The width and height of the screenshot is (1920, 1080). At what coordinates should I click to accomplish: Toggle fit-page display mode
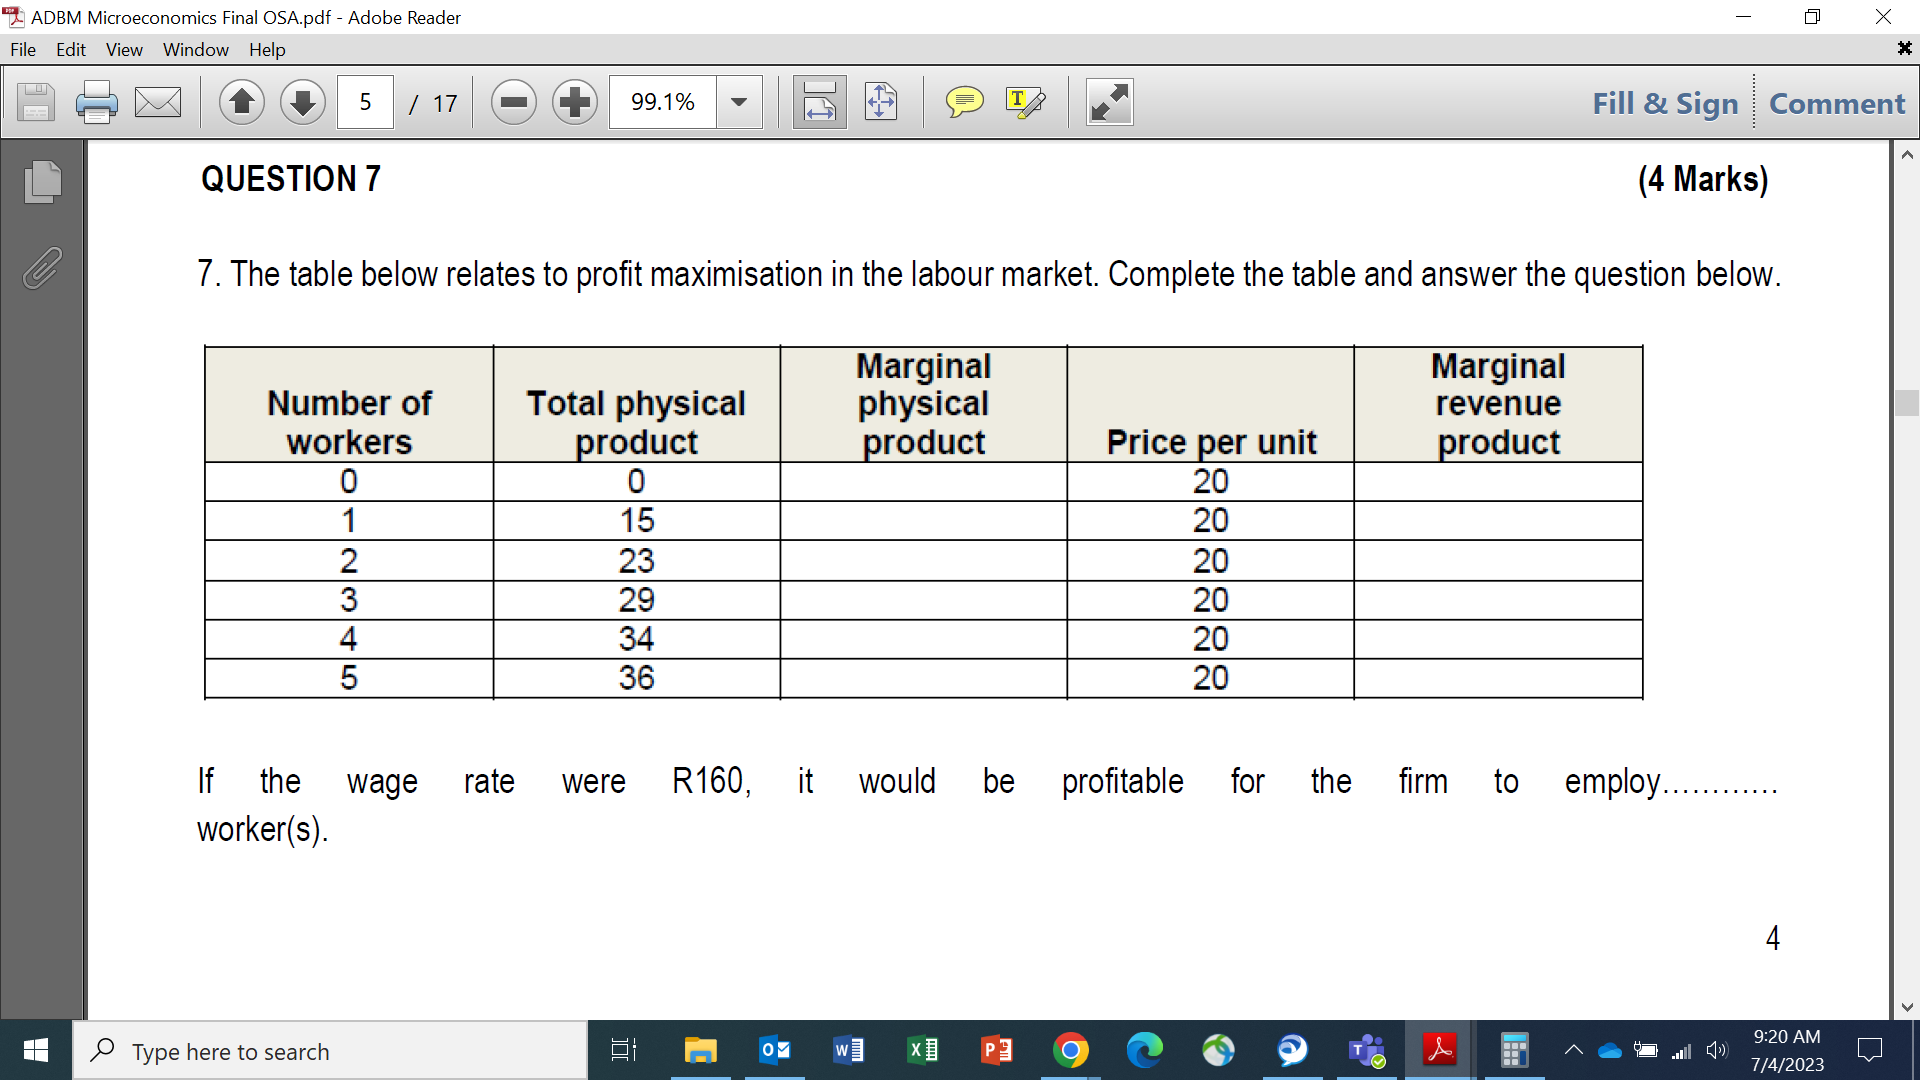click(880, 101)
